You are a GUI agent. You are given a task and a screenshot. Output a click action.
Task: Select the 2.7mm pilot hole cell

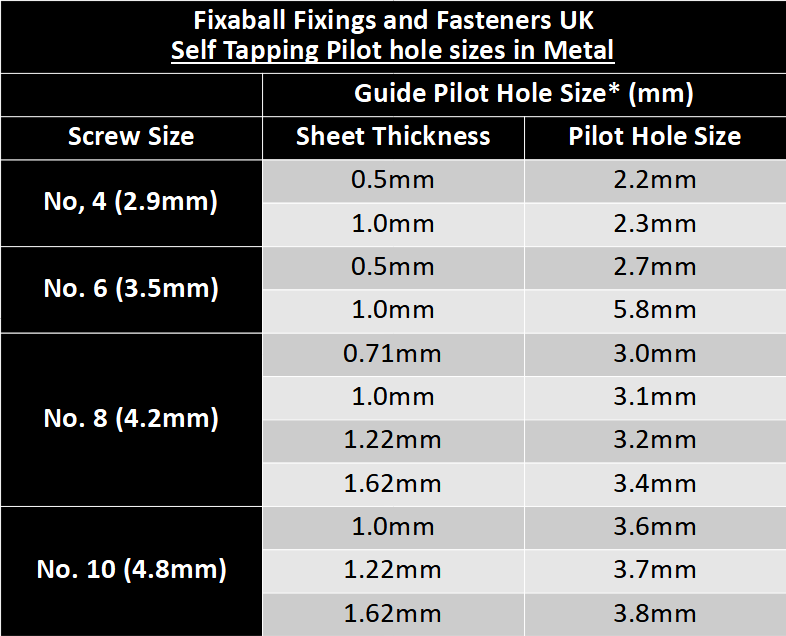pos(655,267)
